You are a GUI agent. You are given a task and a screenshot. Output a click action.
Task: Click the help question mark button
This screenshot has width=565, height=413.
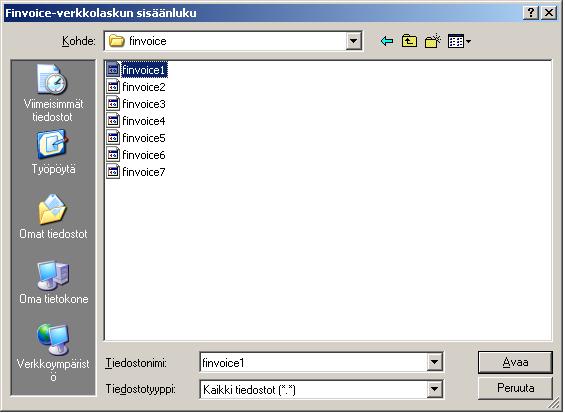pos(531,13)
